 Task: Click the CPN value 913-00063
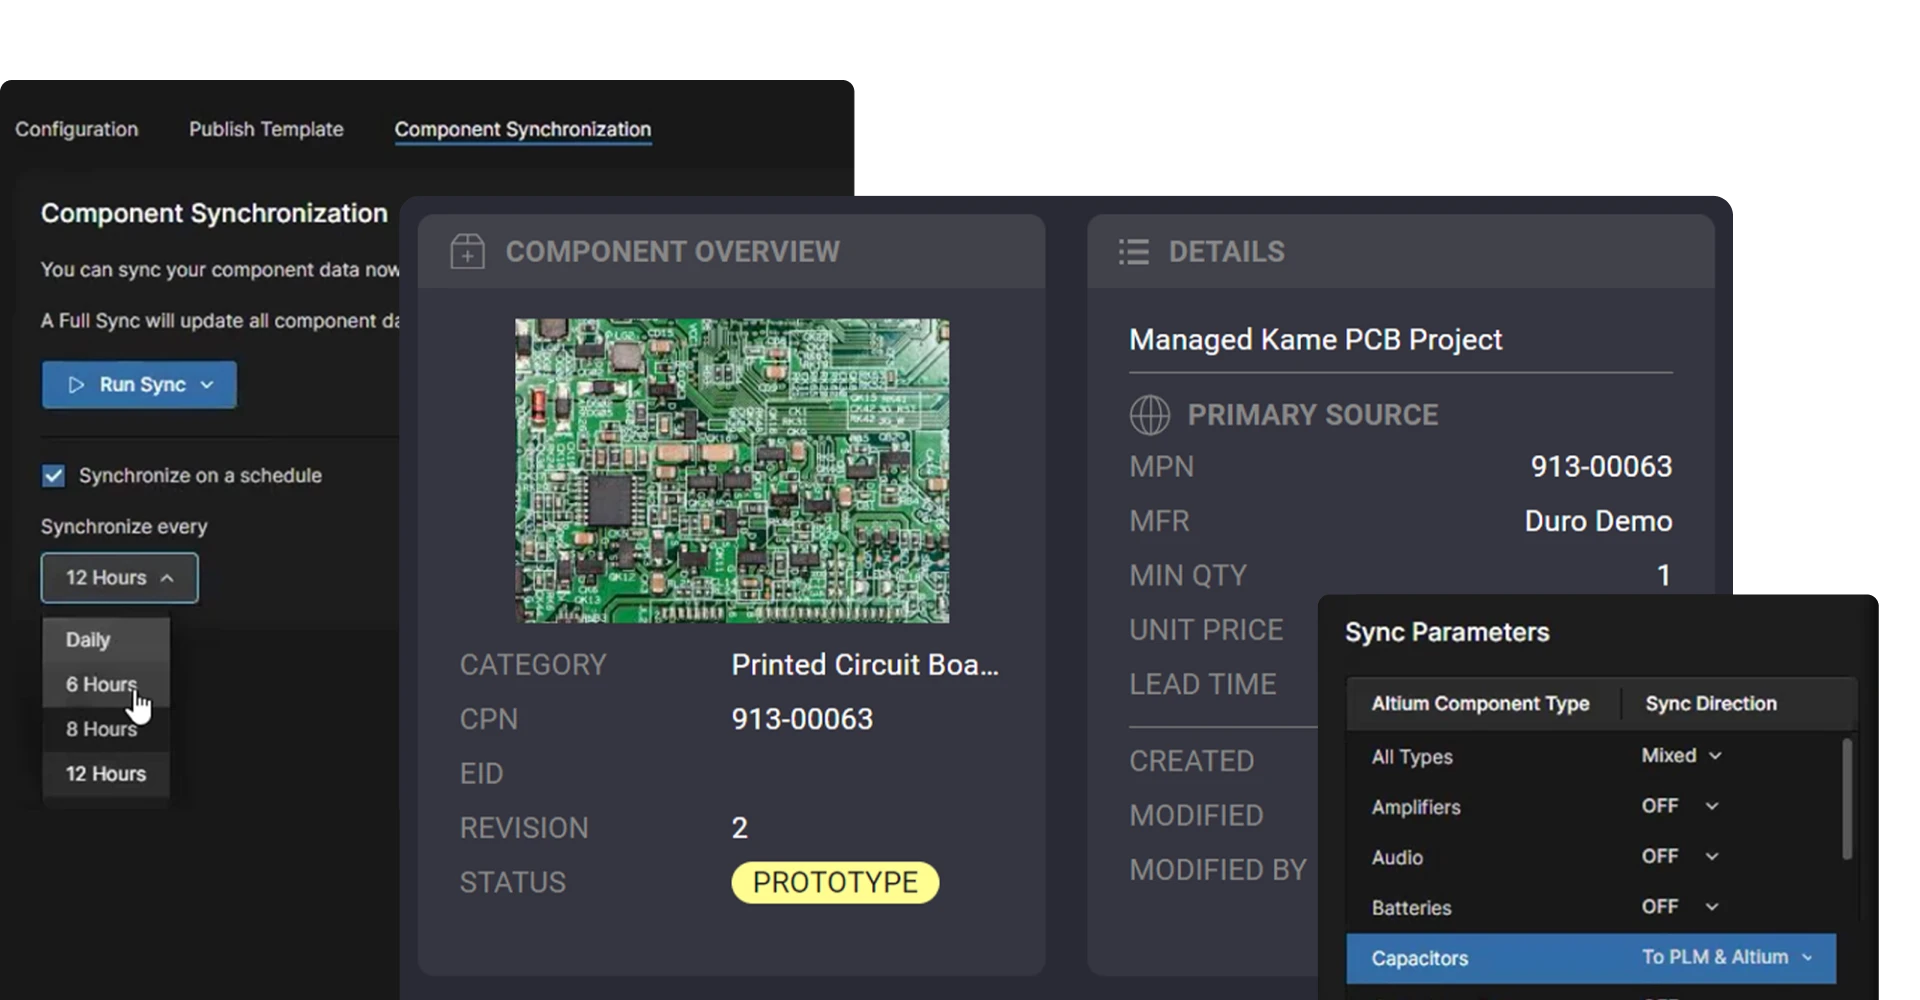802,719
